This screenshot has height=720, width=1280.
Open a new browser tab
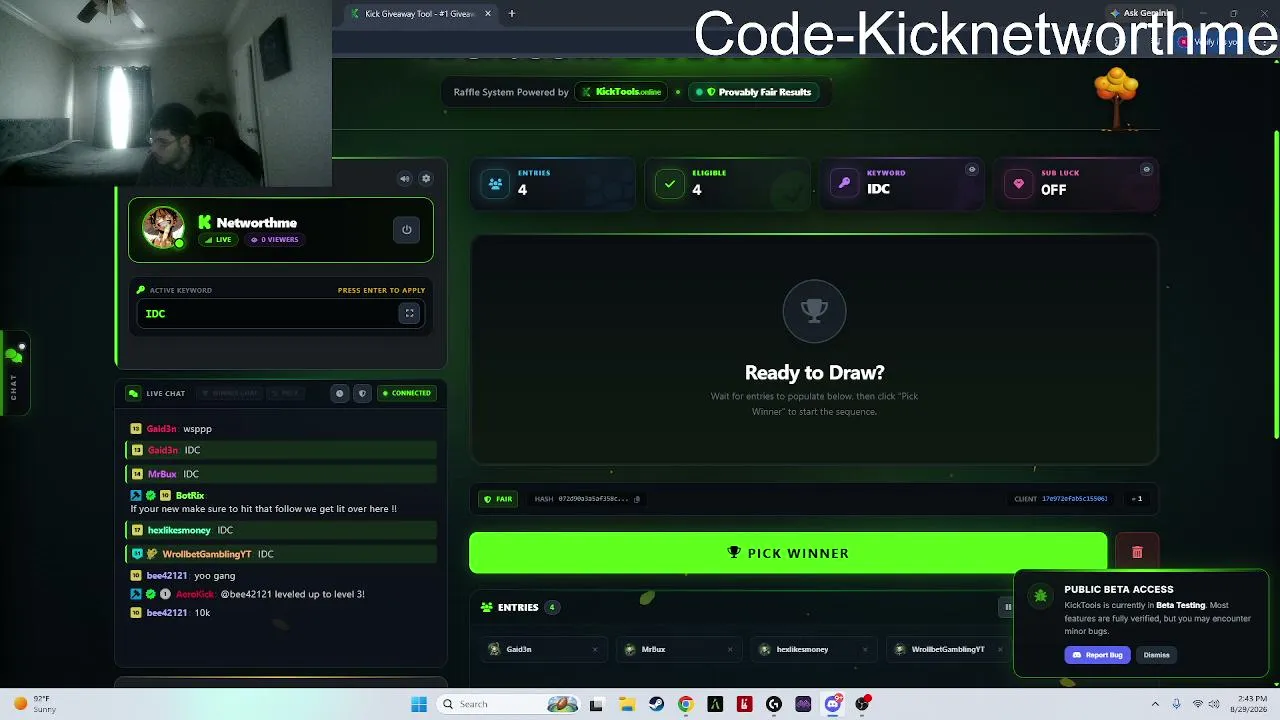(x=512, y=14)
